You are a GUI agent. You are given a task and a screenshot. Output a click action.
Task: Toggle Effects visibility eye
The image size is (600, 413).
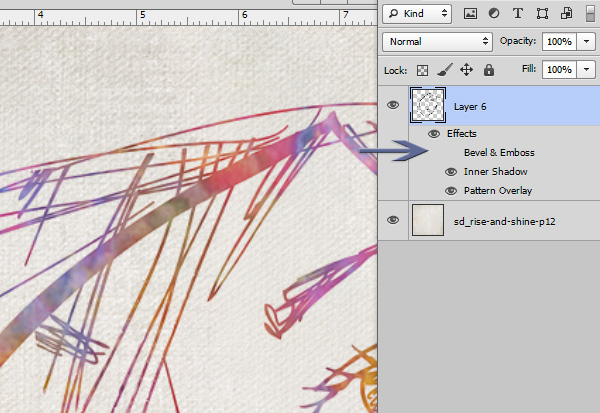[434, 134]
